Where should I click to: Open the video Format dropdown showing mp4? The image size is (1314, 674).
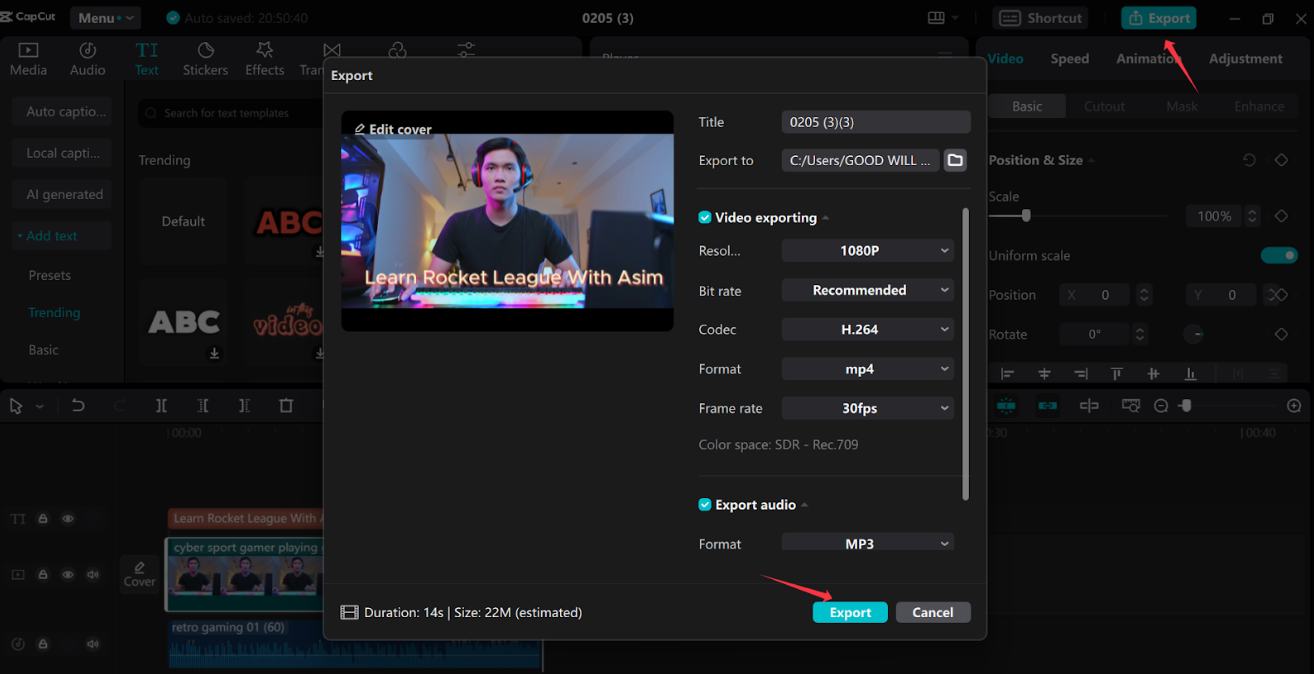867,369
